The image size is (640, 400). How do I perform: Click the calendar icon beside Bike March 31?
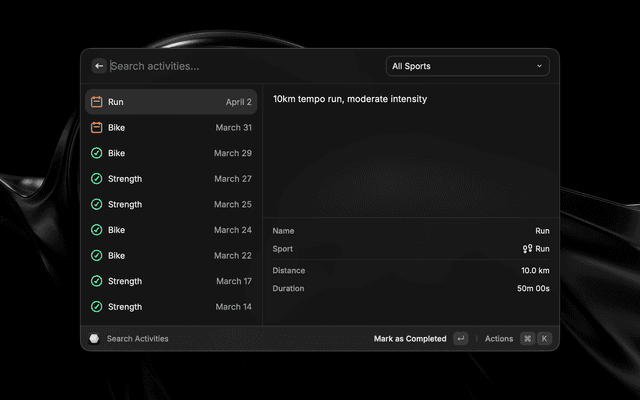[x=97, y=128]
